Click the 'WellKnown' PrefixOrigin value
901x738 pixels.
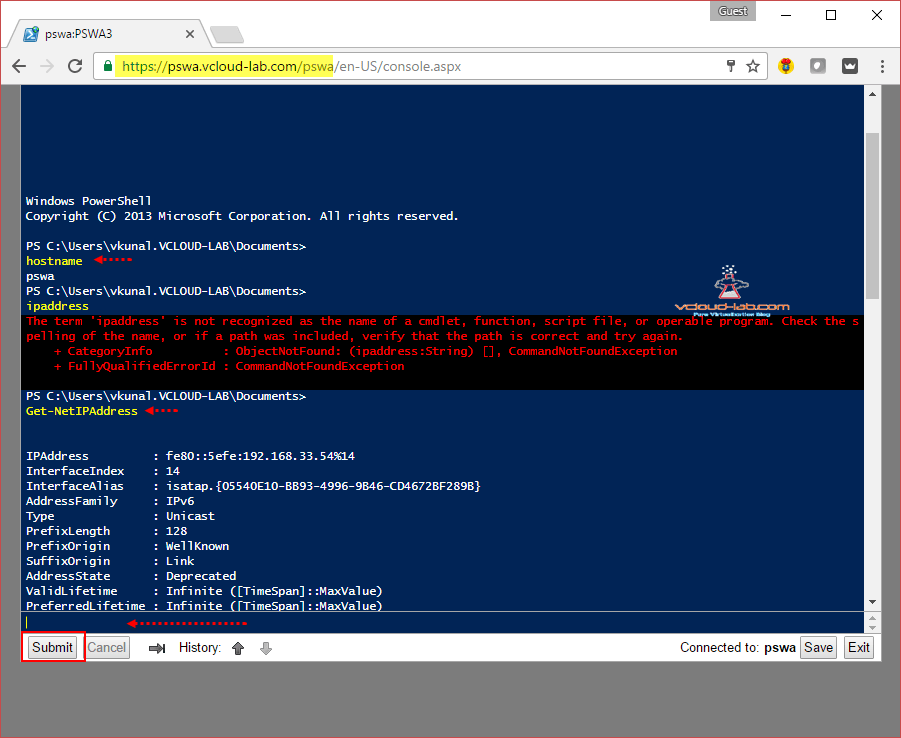197,546
